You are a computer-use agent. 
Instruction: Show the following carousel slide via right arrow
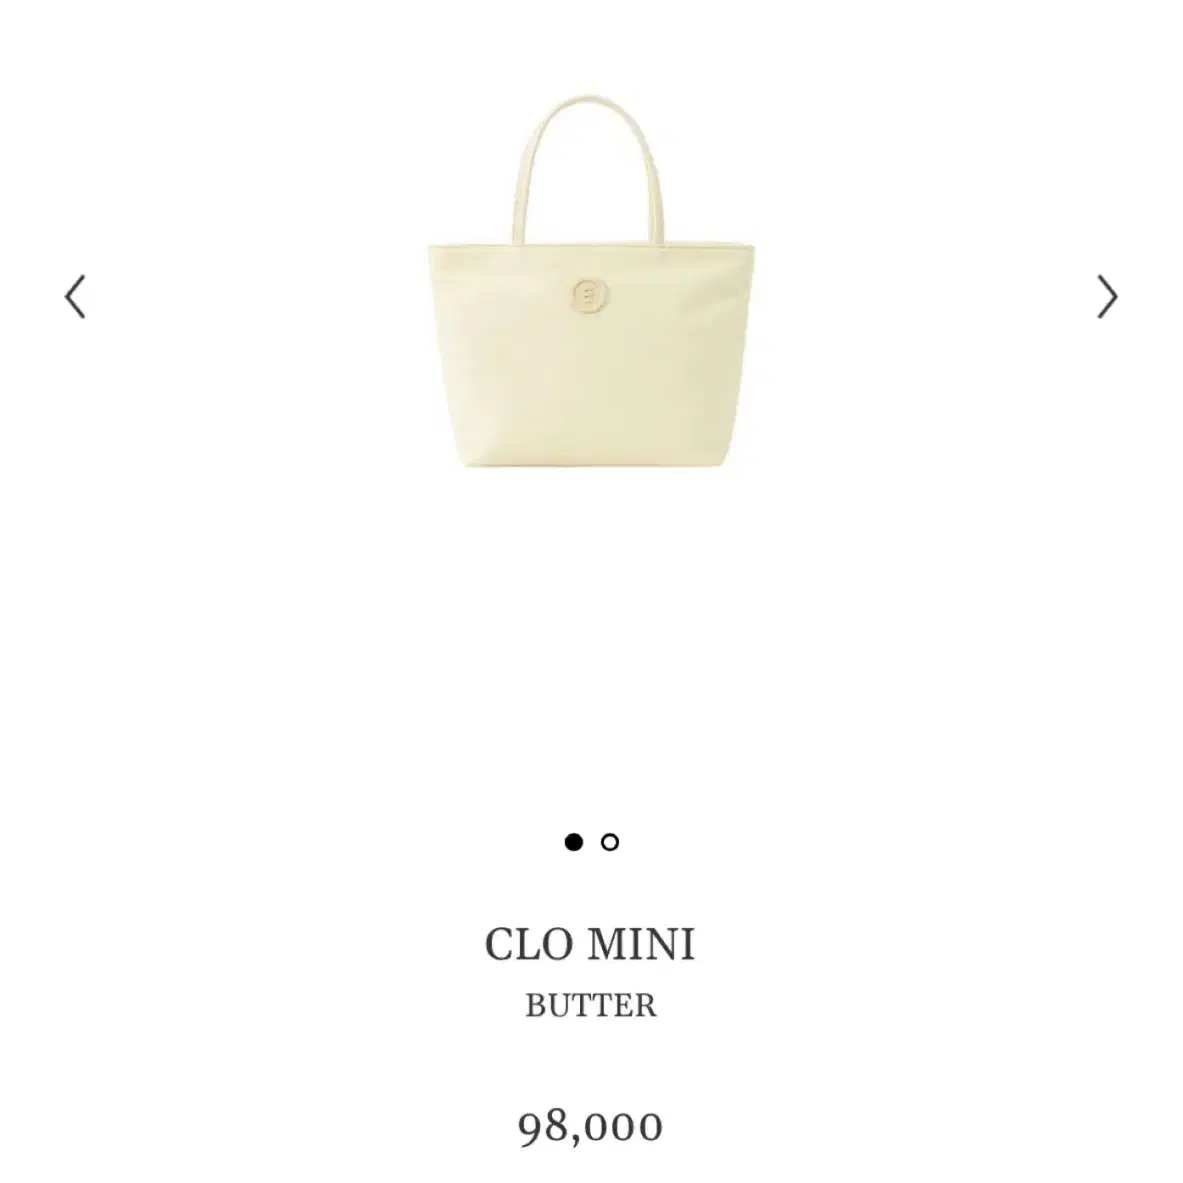(1107, 297)
